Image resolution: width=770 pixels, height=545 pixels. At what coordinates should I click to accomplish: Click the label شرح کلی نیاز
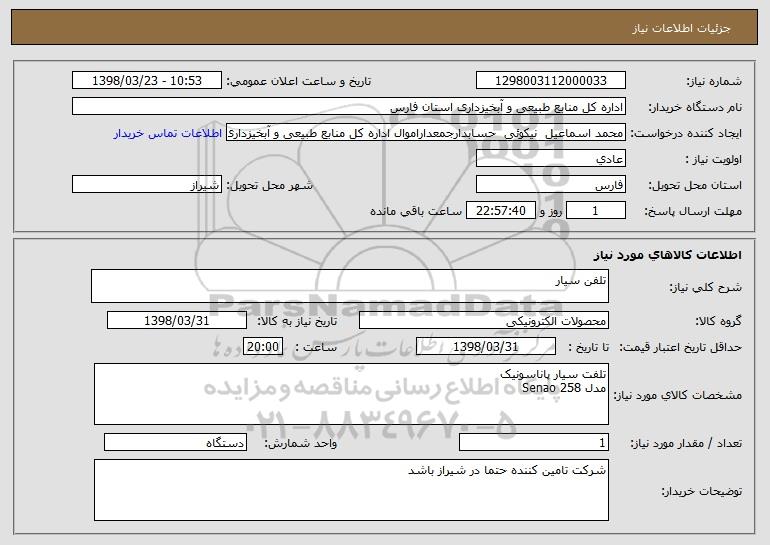tap(706, 287)
